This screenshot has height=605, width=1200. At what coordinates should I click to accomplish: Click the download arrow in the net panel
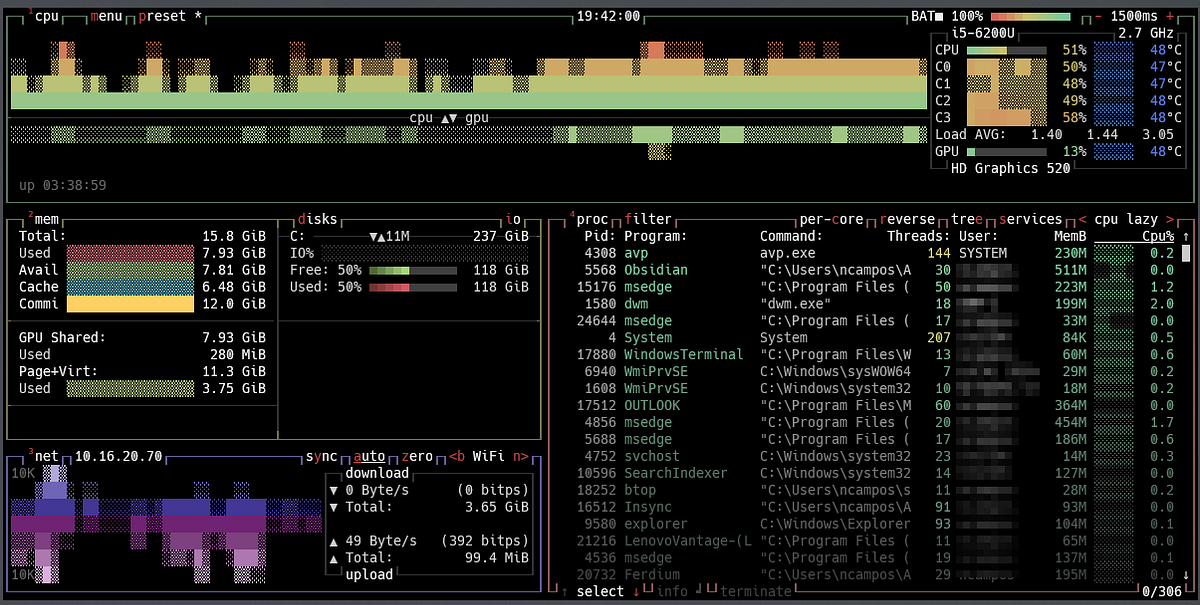(332, 490)
